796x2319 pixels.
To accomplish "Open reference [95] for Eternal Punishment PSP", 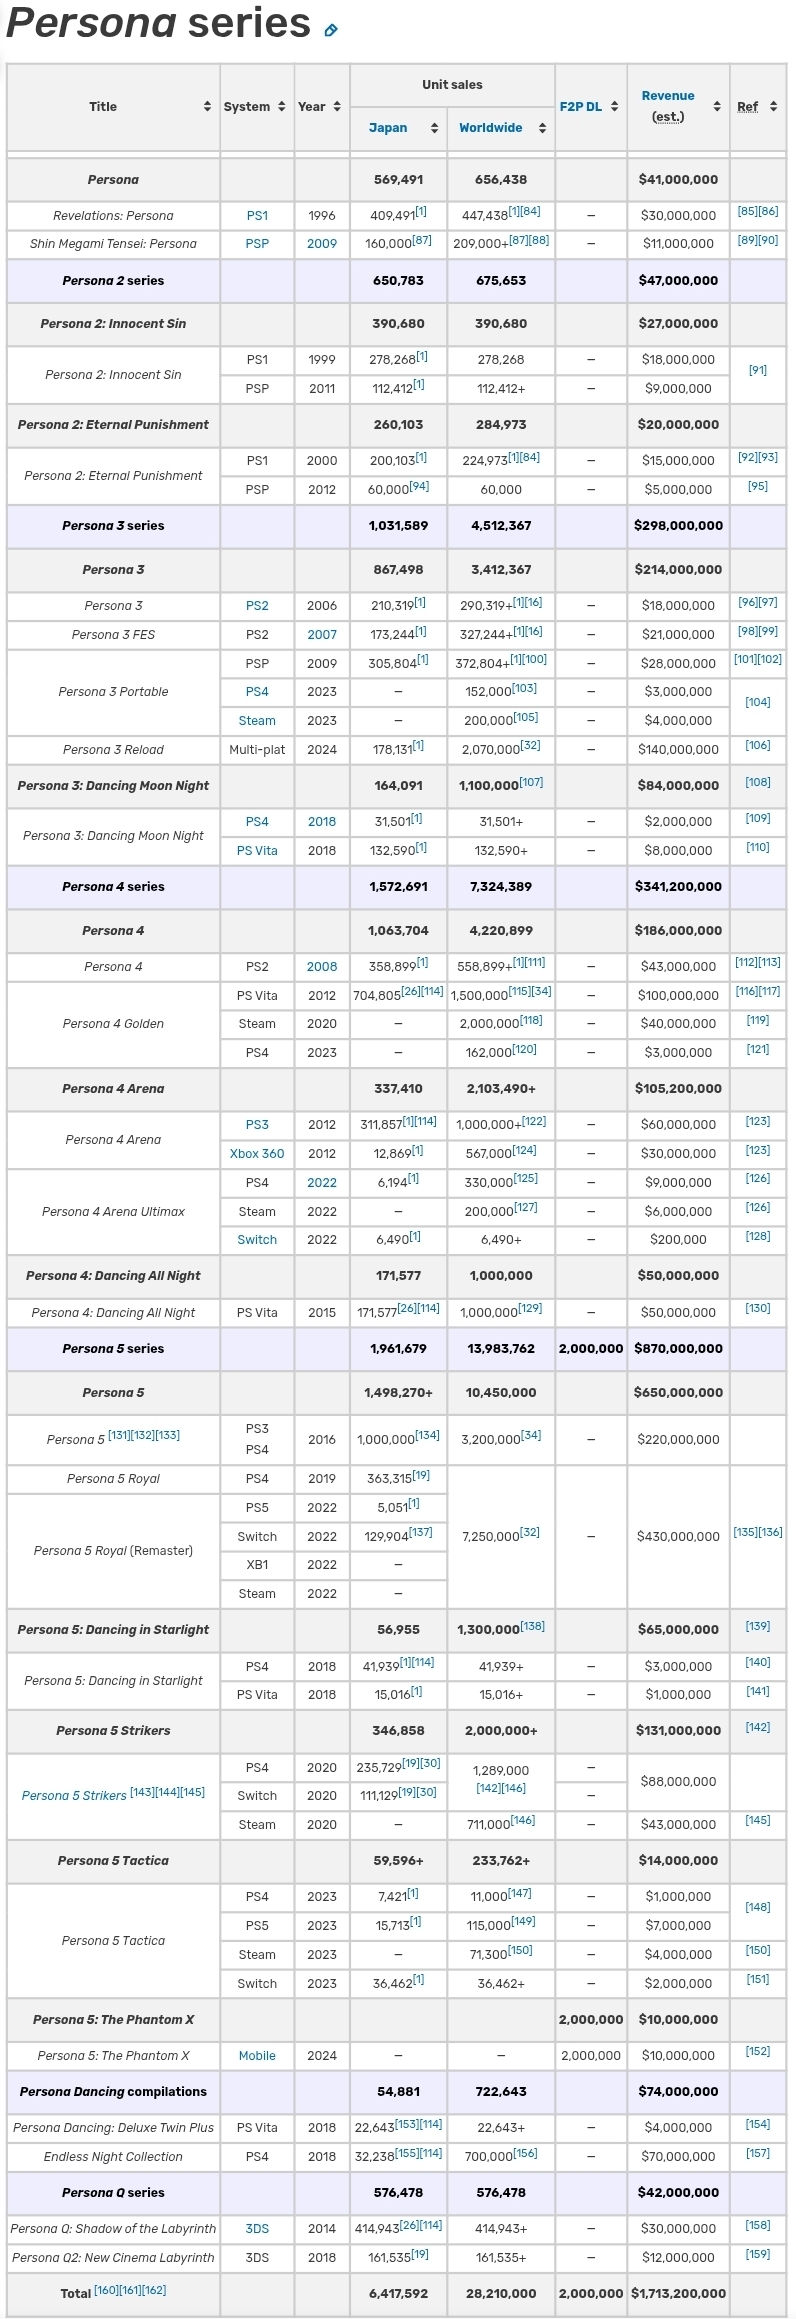I will coord(758,486).
